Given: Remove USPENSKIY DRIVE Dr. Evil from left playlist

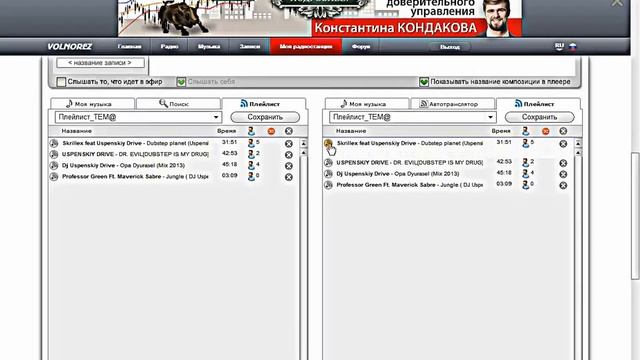Looking at the screenshot, I should tap(289, 155).
